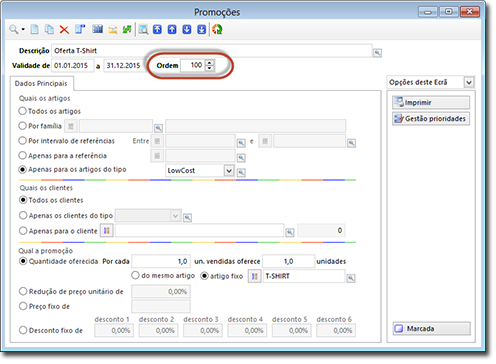Screen dimensions: 496x364
Task: Click the article picker icon beside T-SHIRT
Action: click(x=254, y=276)
